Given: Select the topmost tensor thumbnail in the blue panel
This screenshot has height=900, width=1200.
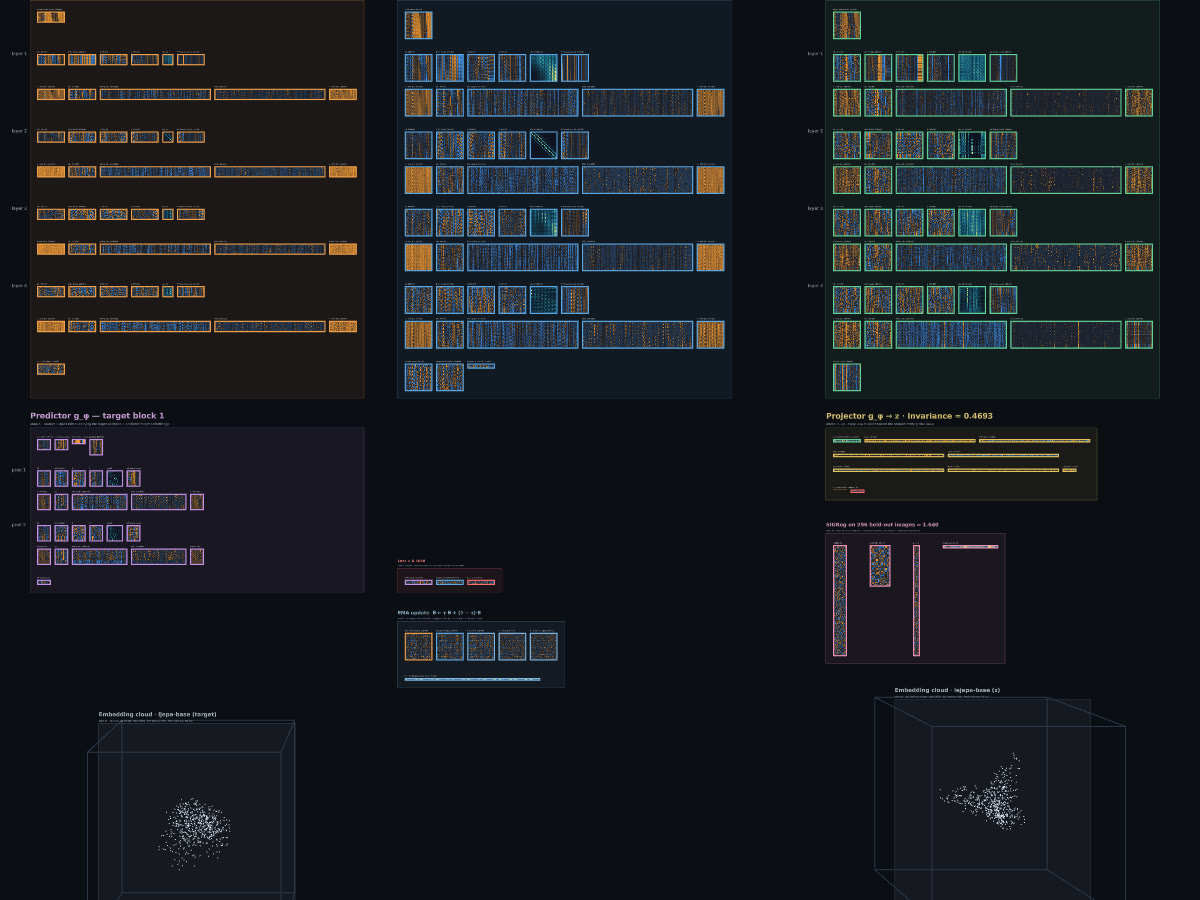Looking at the screenshot, I should [x=418, y=25].
